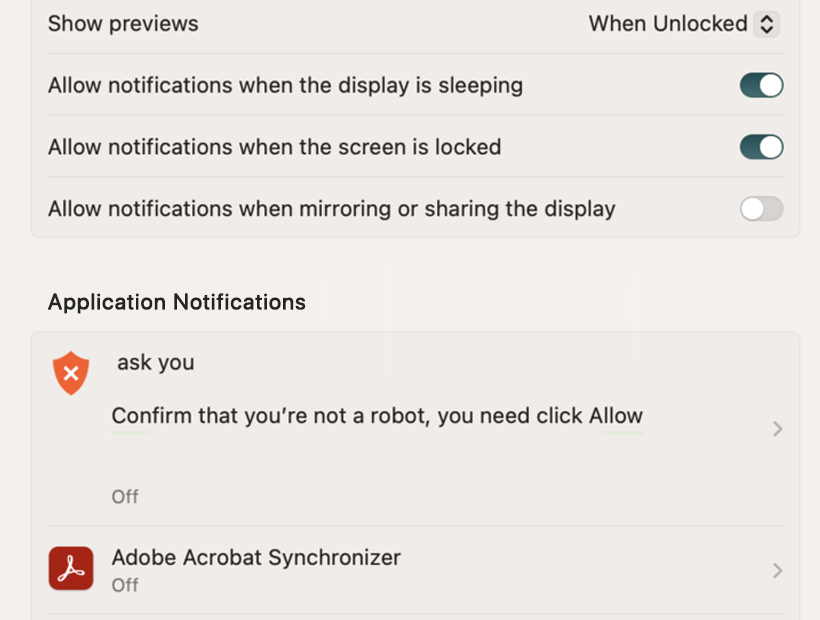Image resolution: width=820 pixels, height=620 pixels.
Task: Click 'Allow notifications when the screen is locked' label
Action: click(275, 147)
